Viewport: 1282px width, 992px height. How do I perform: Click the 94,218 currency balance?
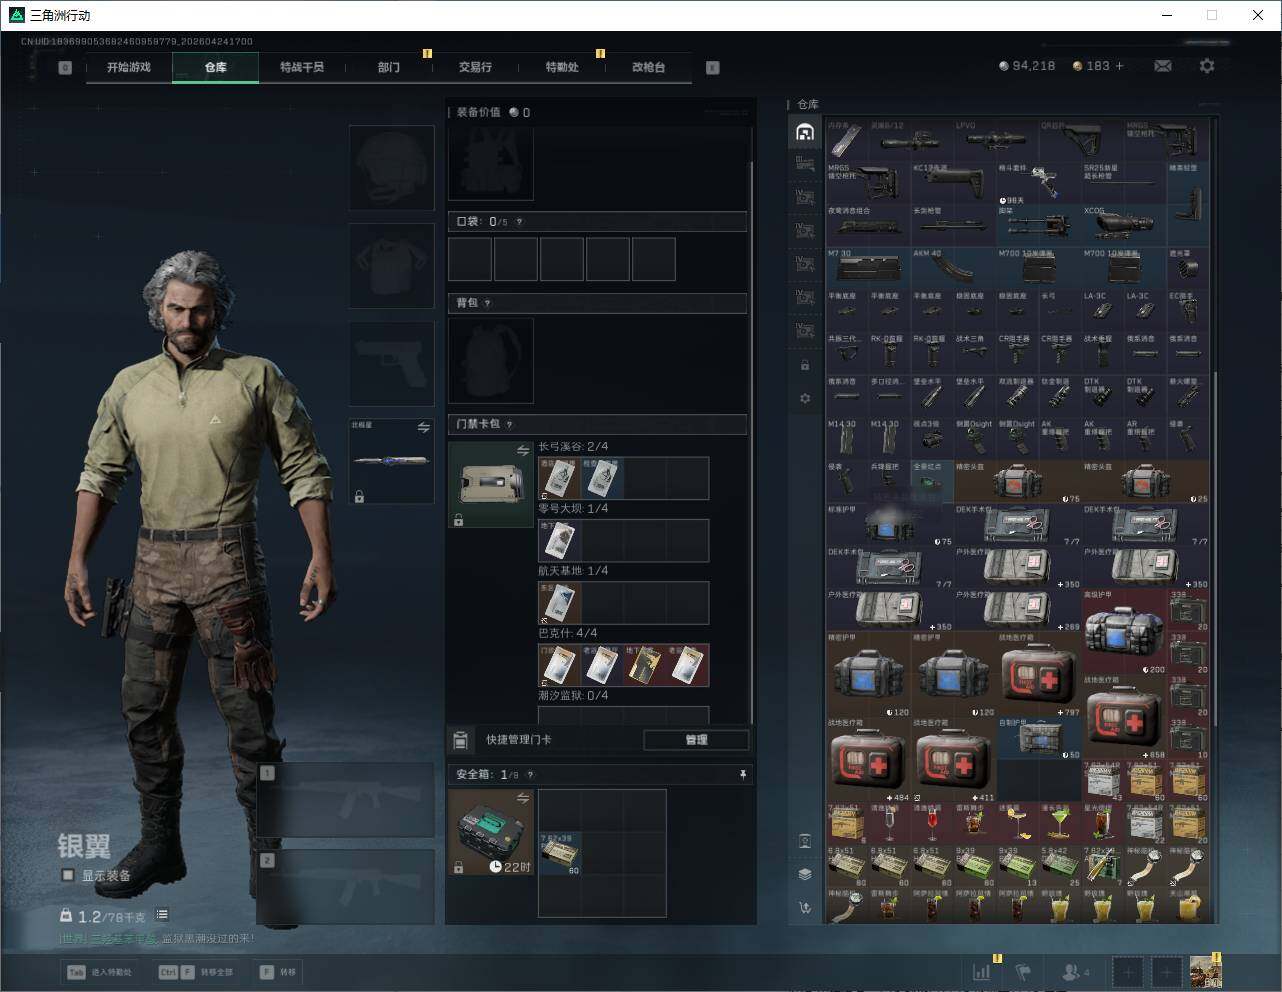click(1027, 66)
